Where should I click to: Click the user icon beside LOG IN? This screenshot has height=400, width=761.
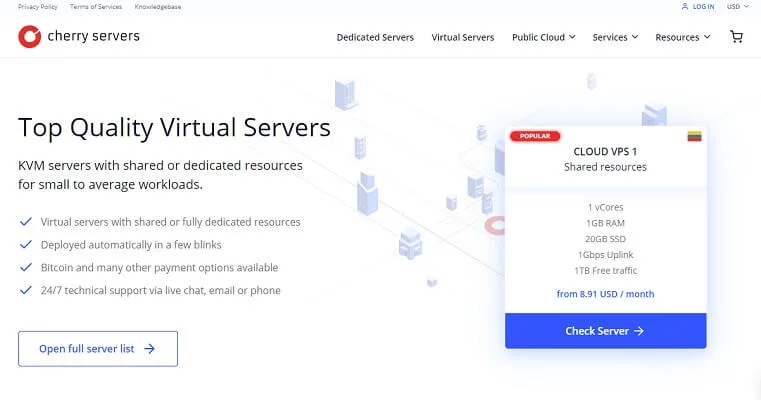tap(685, 6)
